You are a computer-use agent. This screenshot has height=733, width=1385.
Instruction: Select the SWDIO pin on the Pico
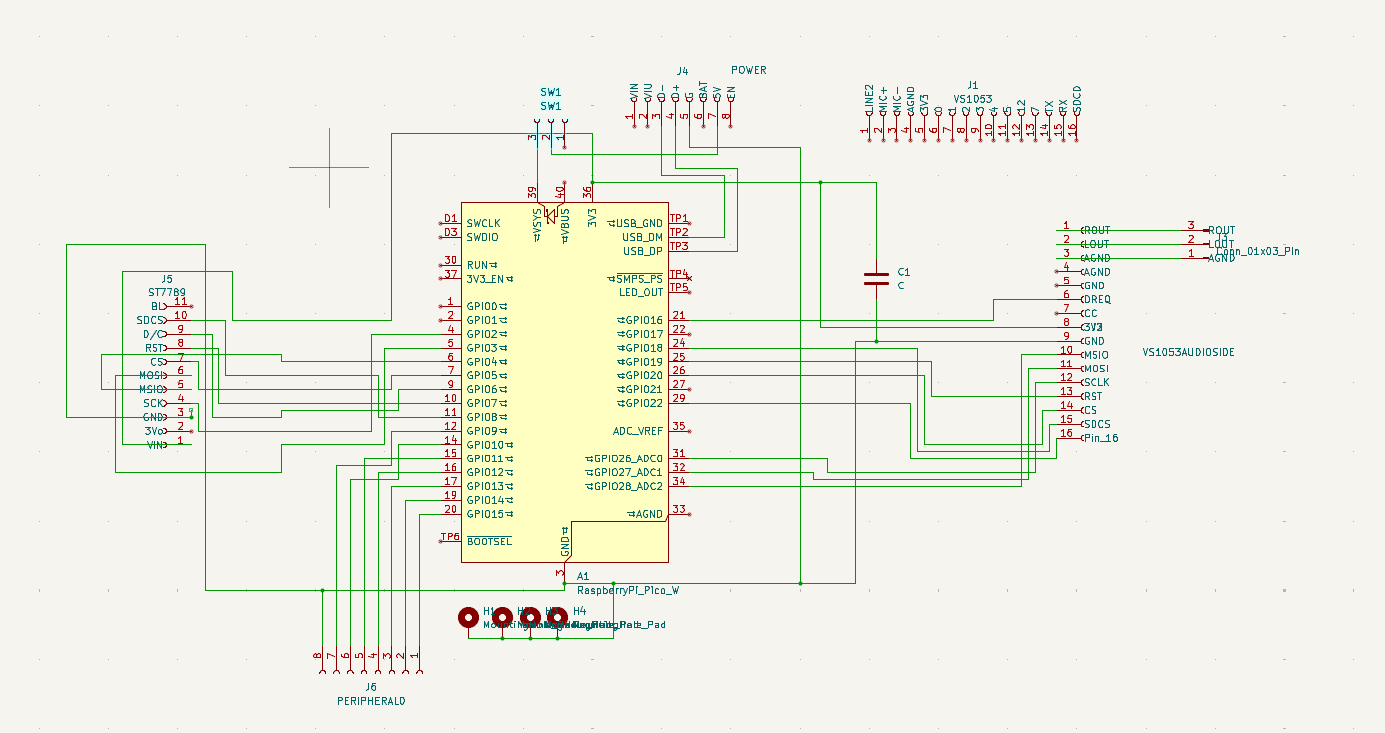point(484,237)
